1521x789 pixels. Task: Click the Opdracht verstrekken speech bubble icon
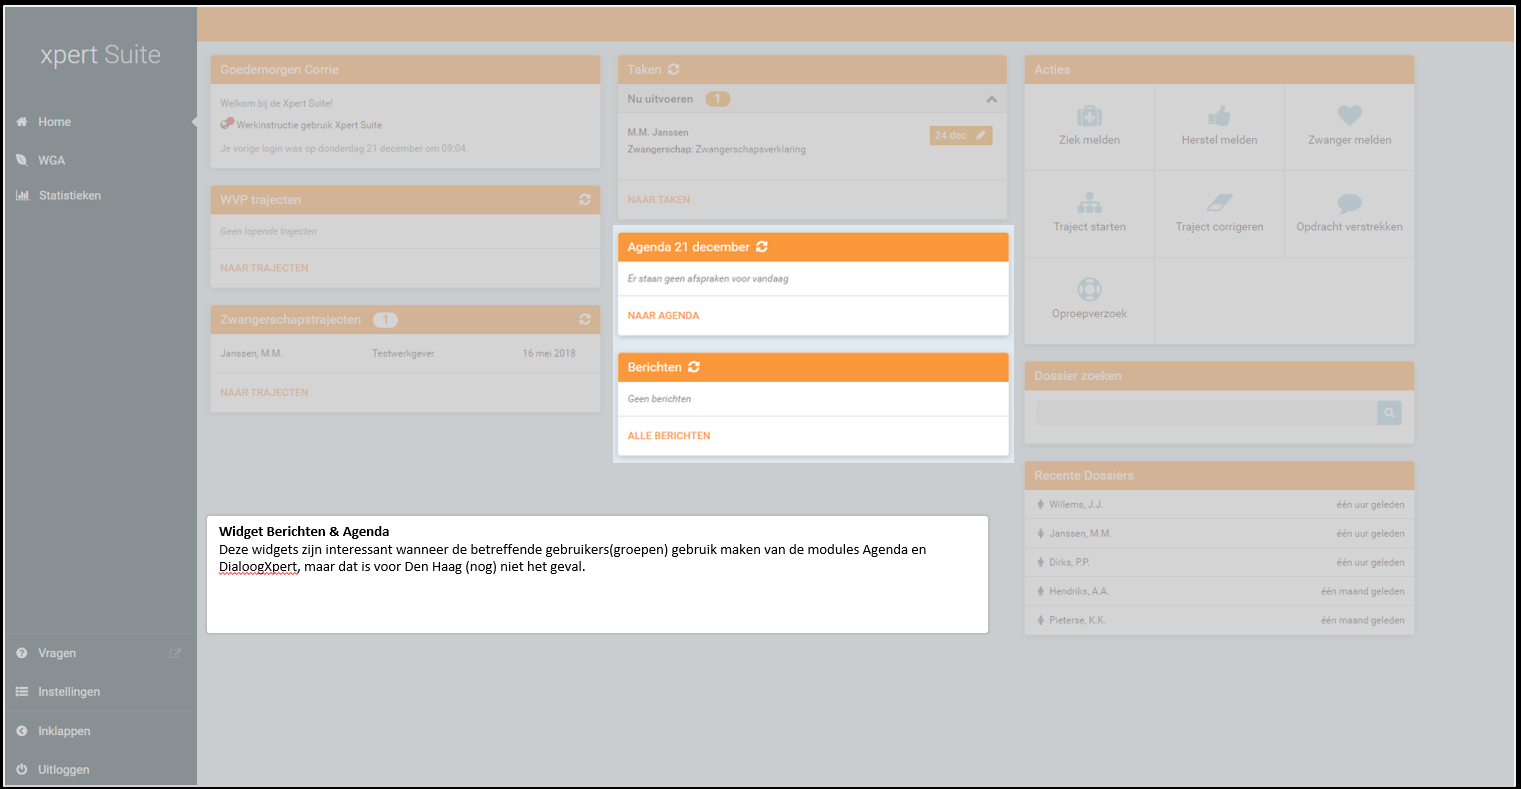click(x=1349, y=203)
